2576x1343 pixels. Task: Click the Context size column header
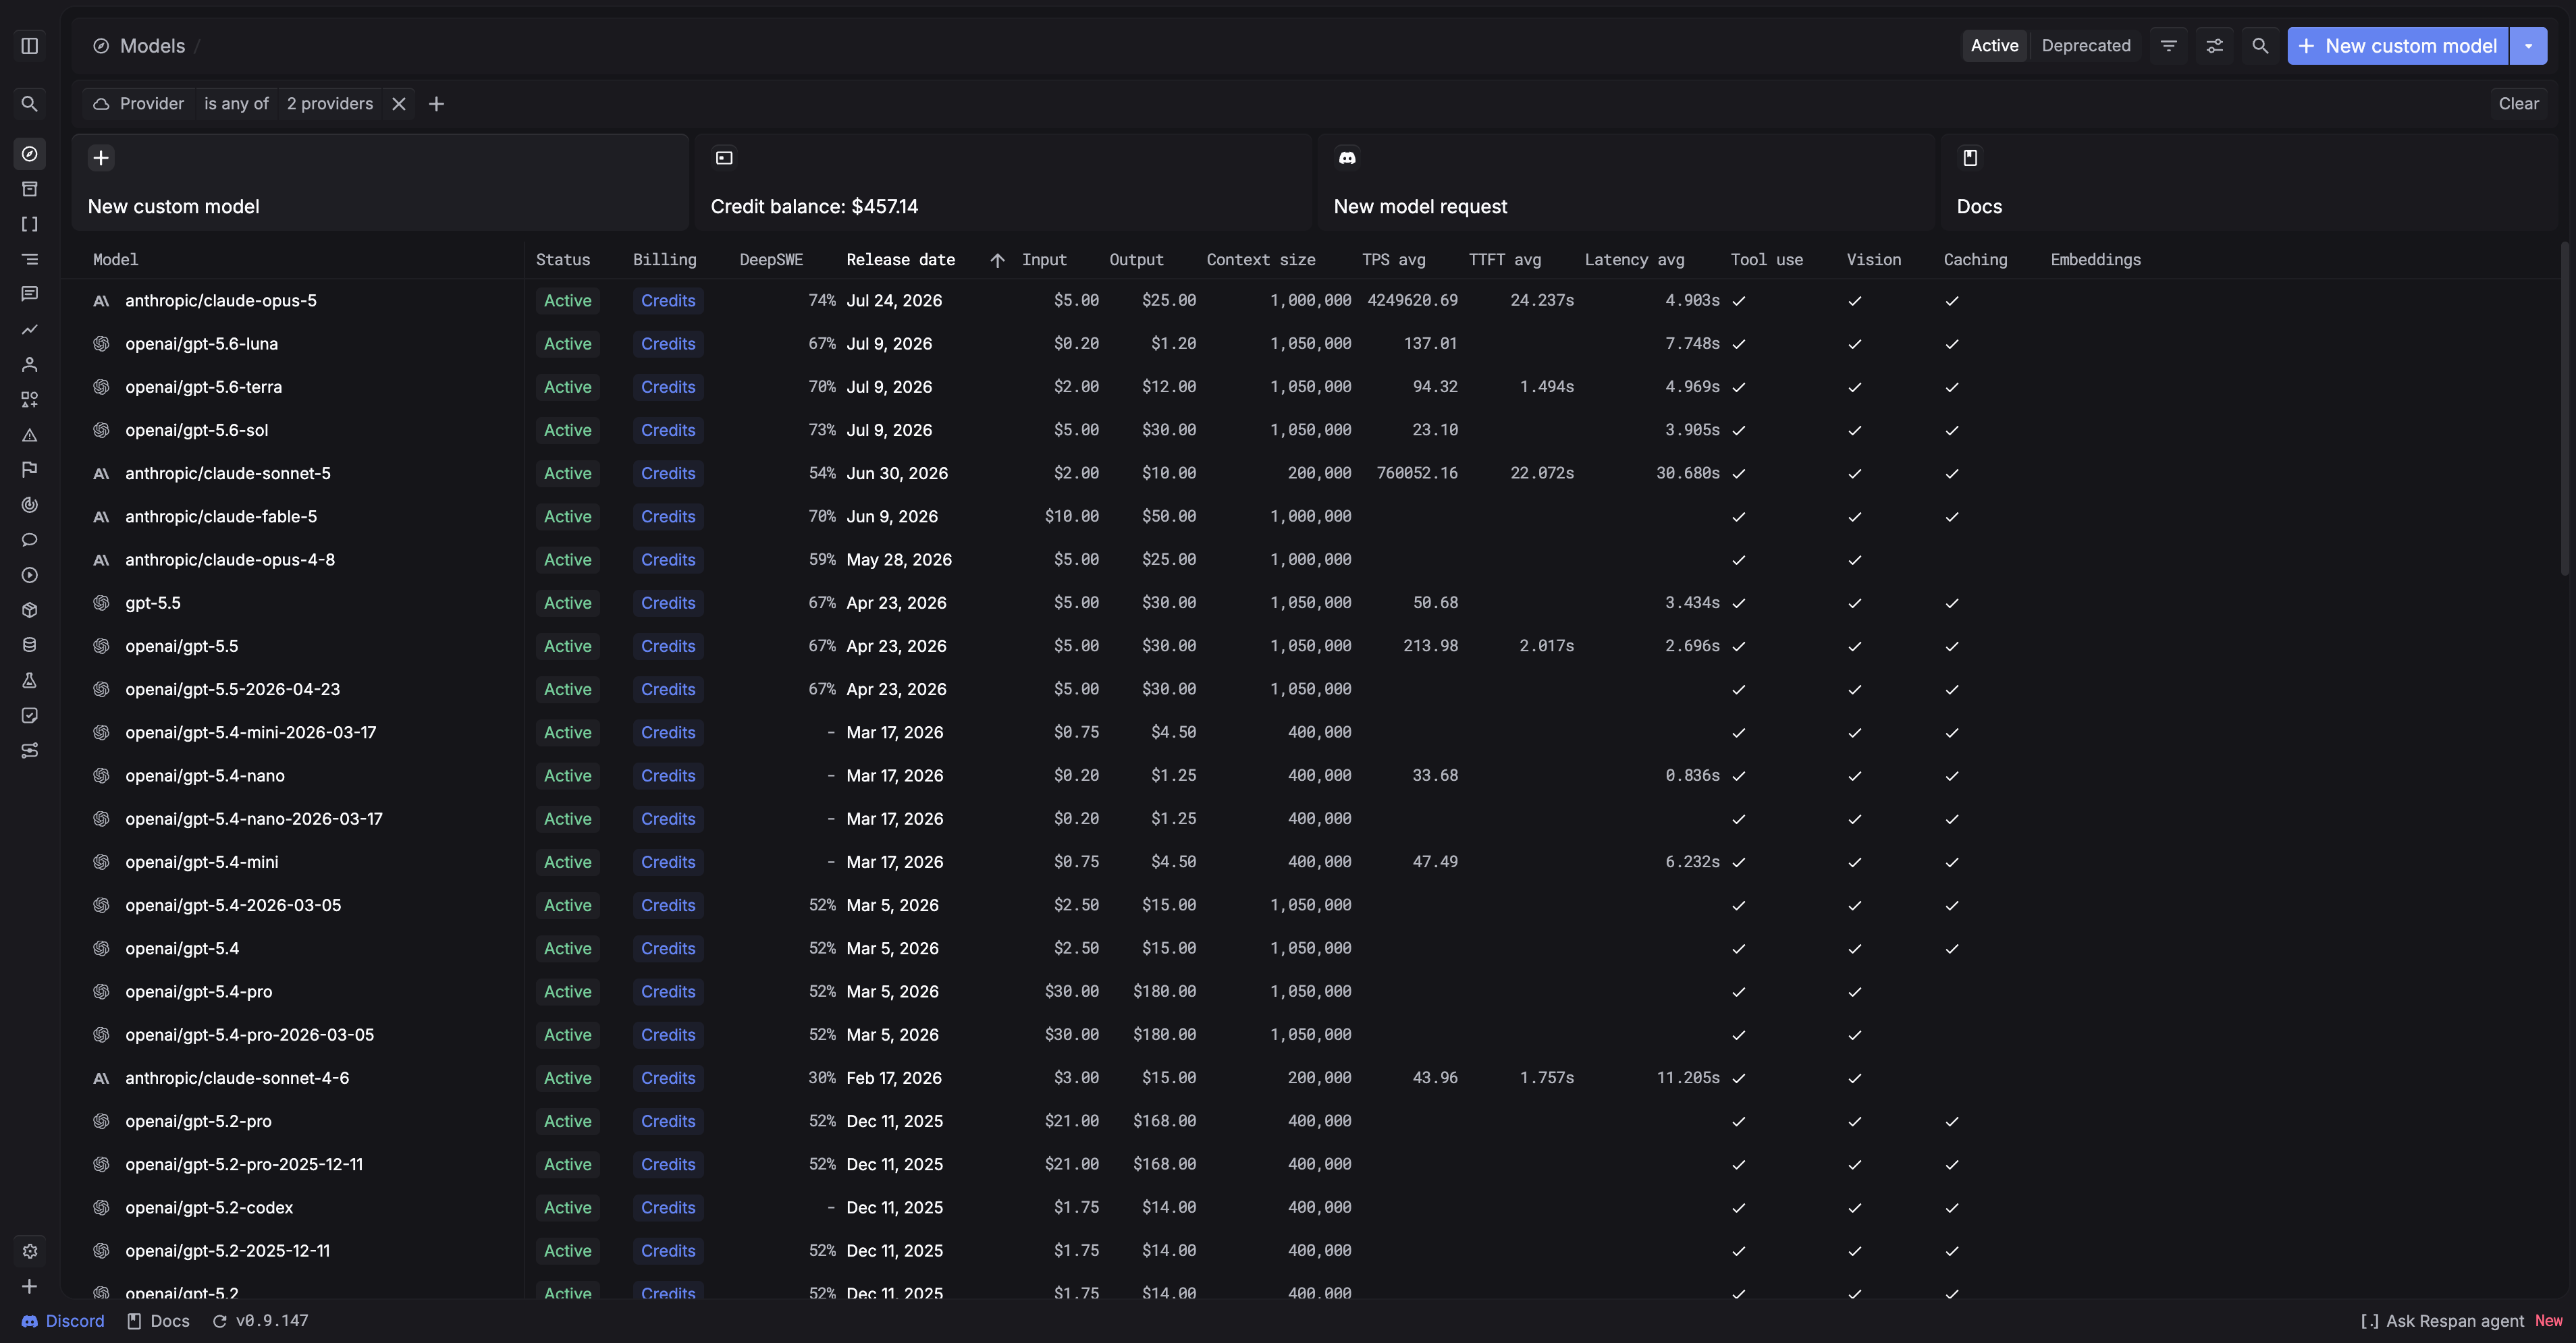click(x=1261, y=260)
